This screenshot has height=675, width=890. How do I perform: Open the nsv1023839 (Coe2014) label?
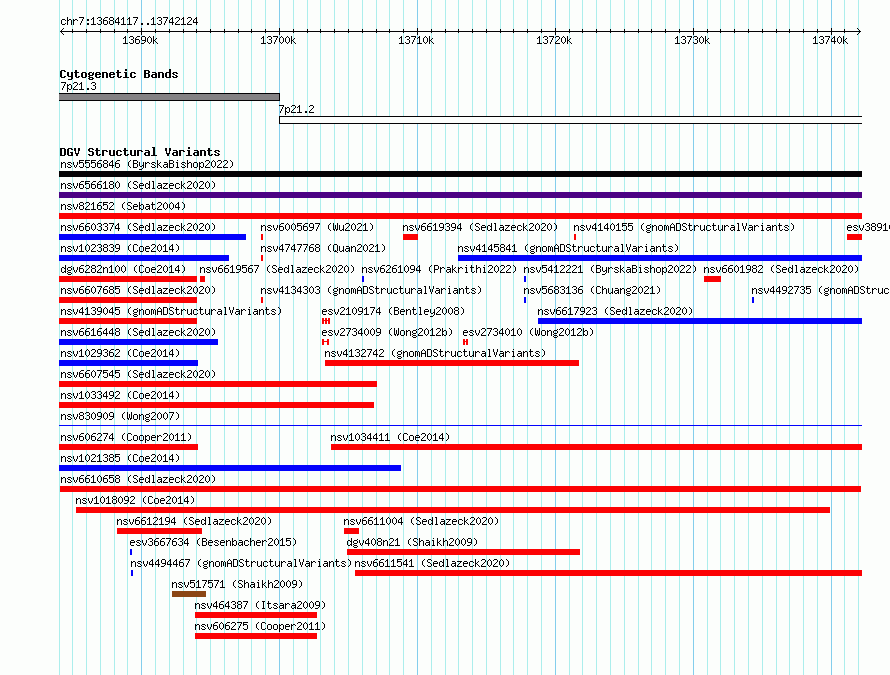[x=120, y=249]
